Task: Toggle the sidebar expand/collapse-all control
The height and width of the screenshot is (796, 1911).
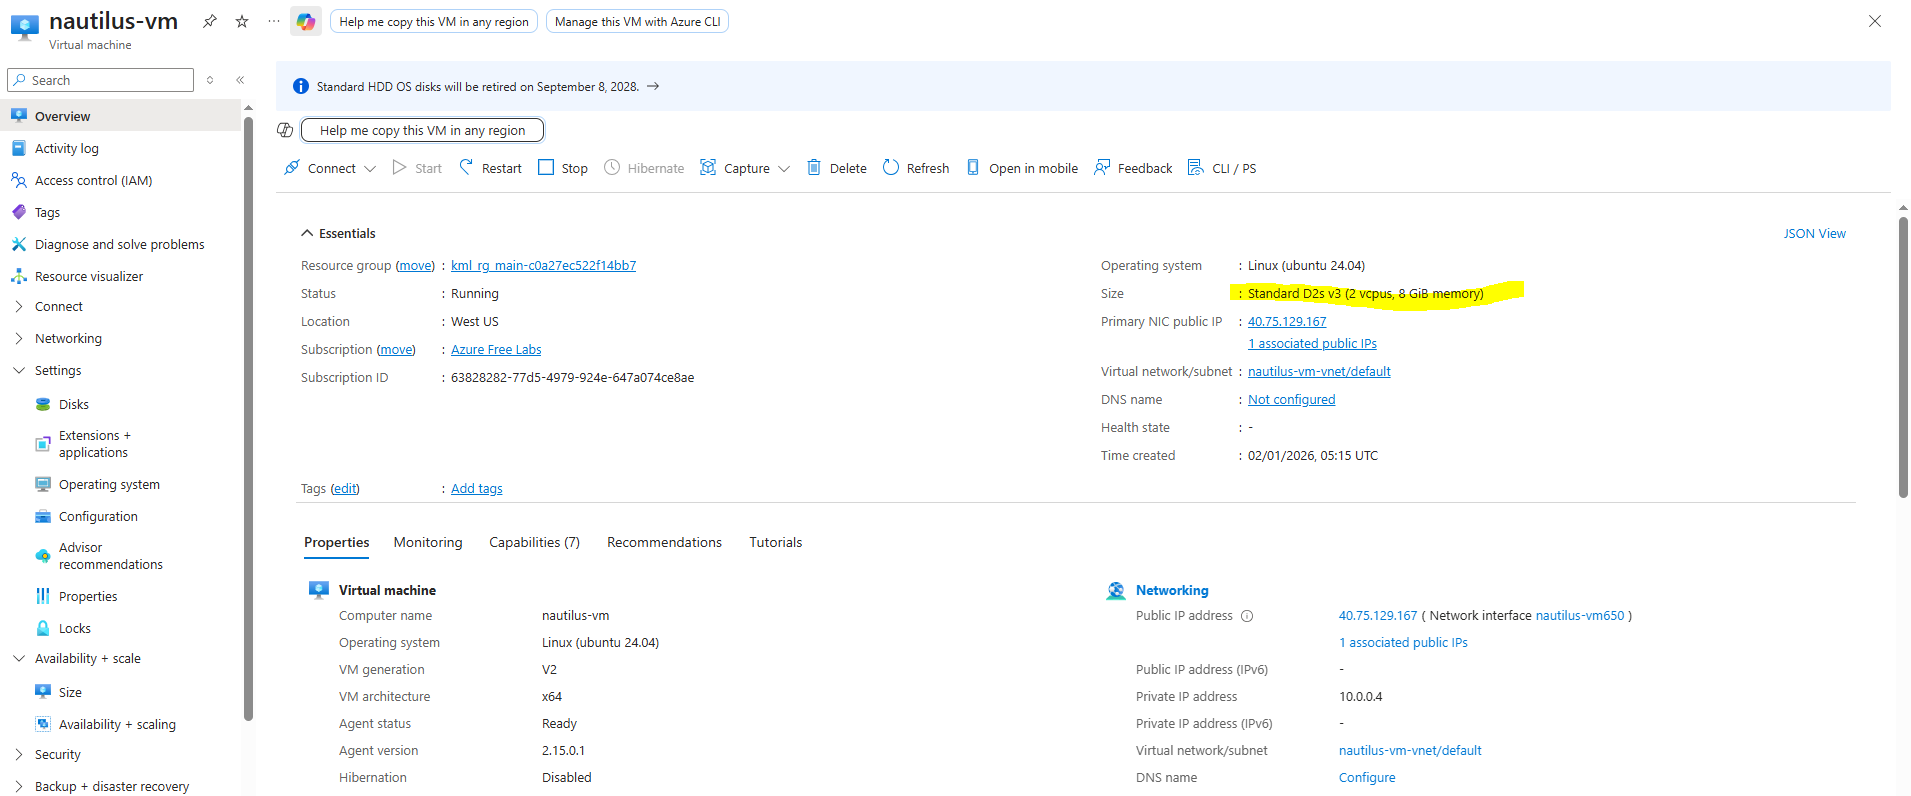Action: tap(210, 80)
